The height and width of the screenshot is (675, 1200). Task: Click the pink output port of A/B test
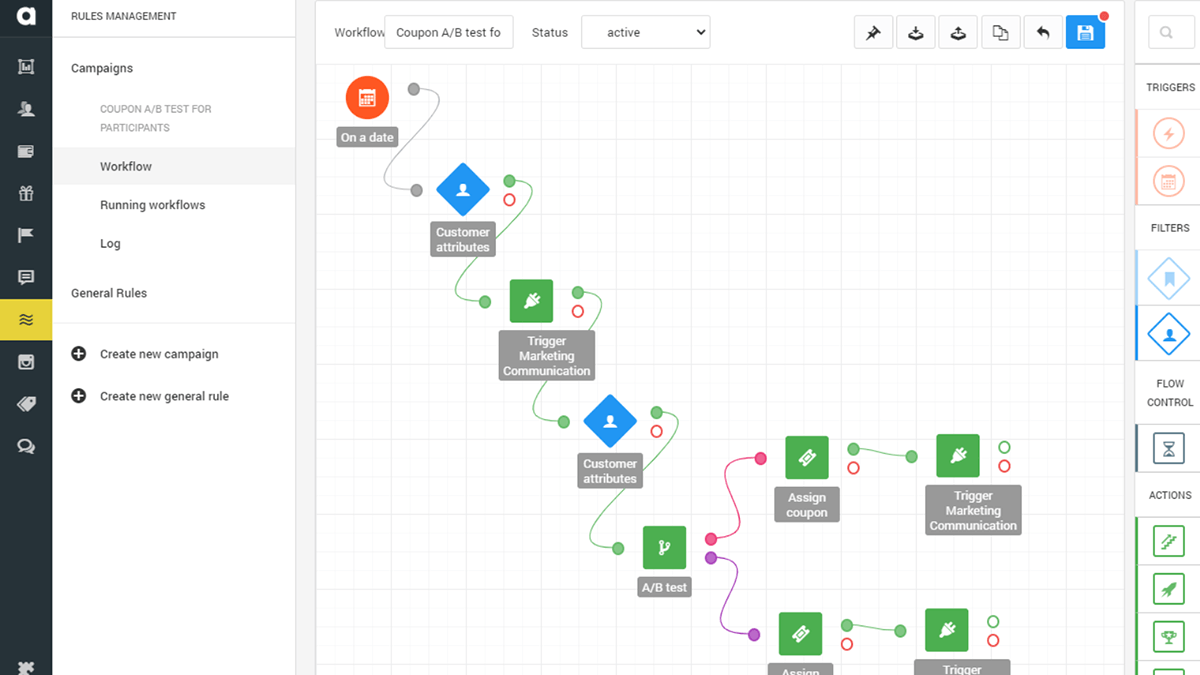711,539
